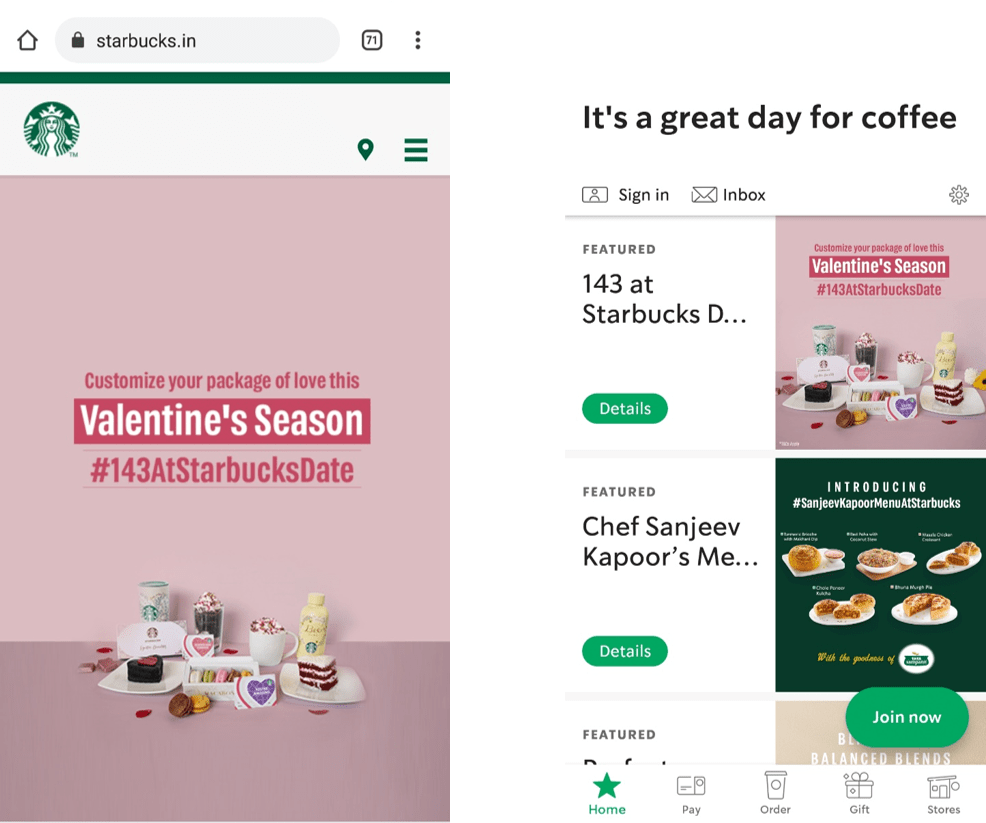The width and height of the screenshot is (986, 823).
Task: Tap the green store locator pin icon
Action: coord(365,150)
